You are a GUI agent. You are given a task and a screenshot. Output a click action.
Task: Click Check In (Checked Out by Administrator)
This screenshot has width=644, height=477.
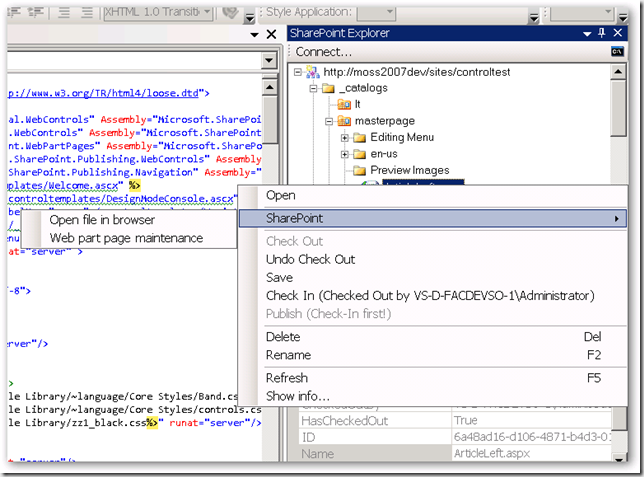pyautogui.click(x=433, y=295)
